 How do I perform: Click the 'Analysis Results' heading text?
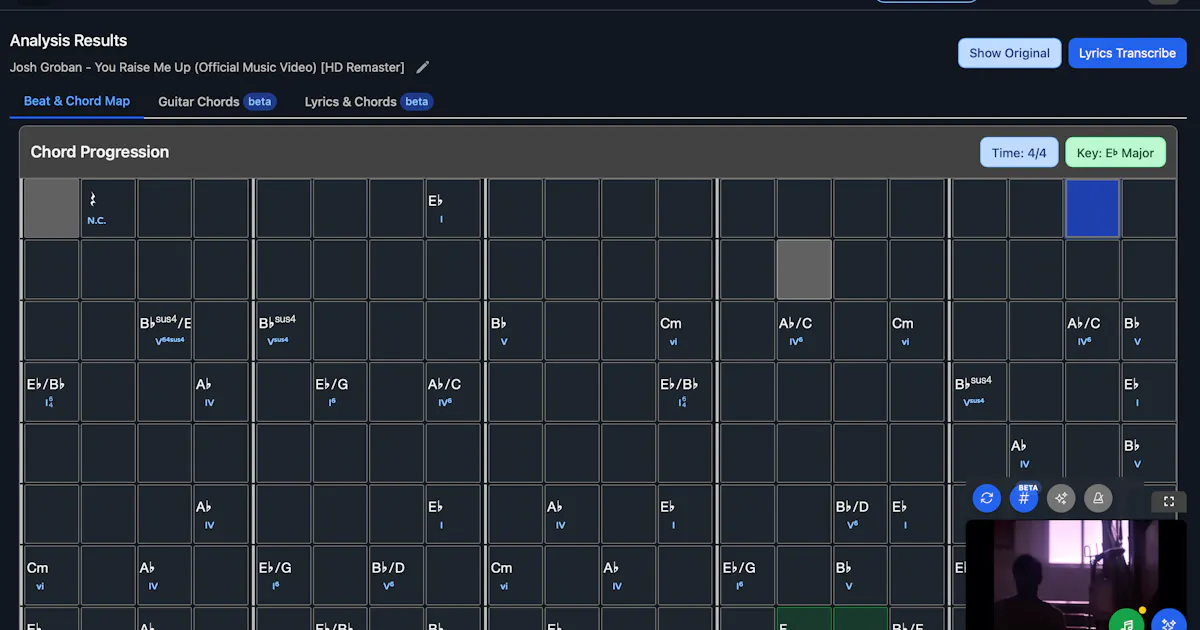tap(69, 40)
